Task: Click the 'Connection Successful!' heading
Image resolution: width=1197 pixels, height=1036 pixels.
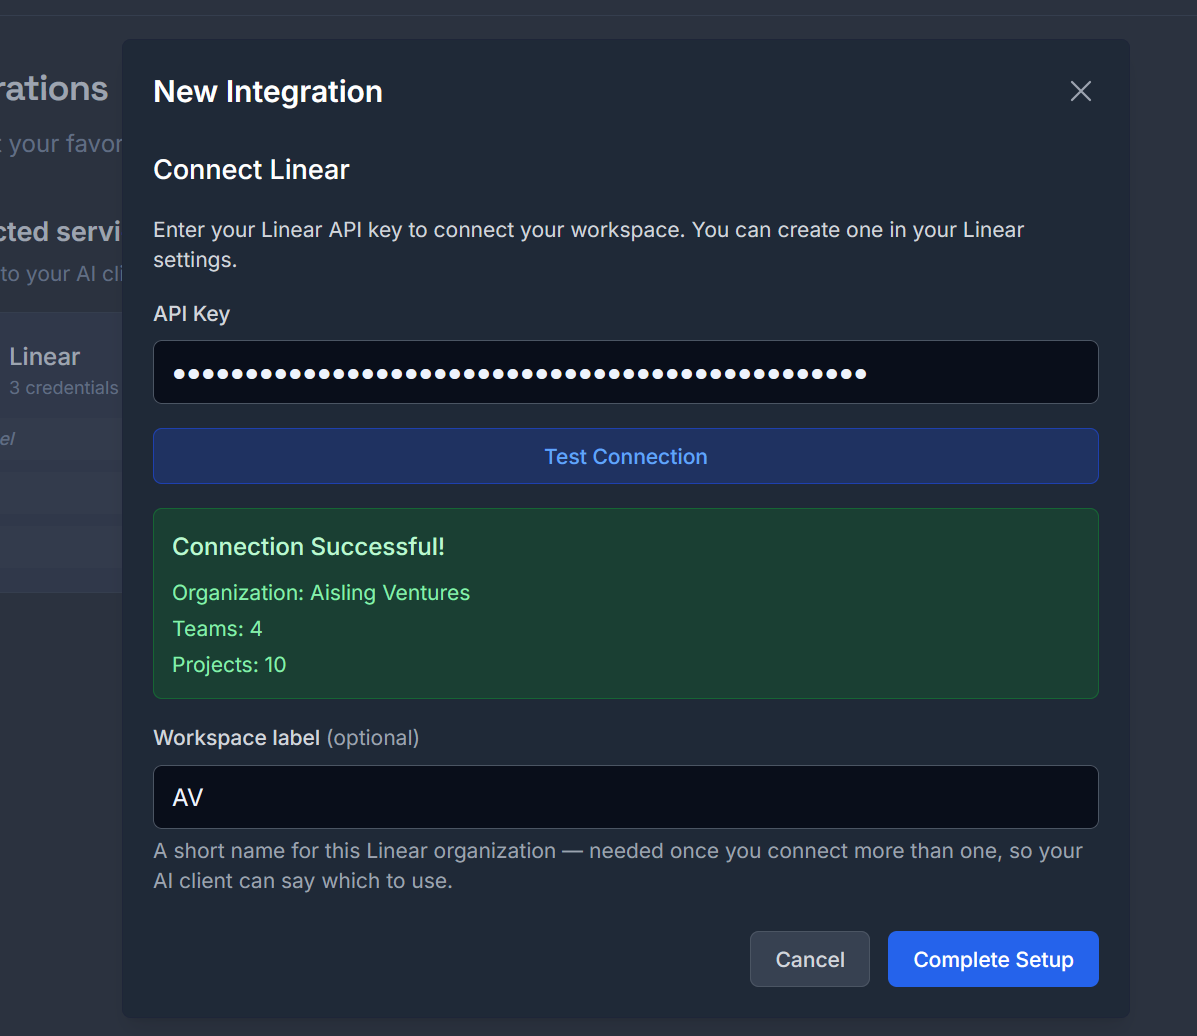Action: click(x=308, y=547)
